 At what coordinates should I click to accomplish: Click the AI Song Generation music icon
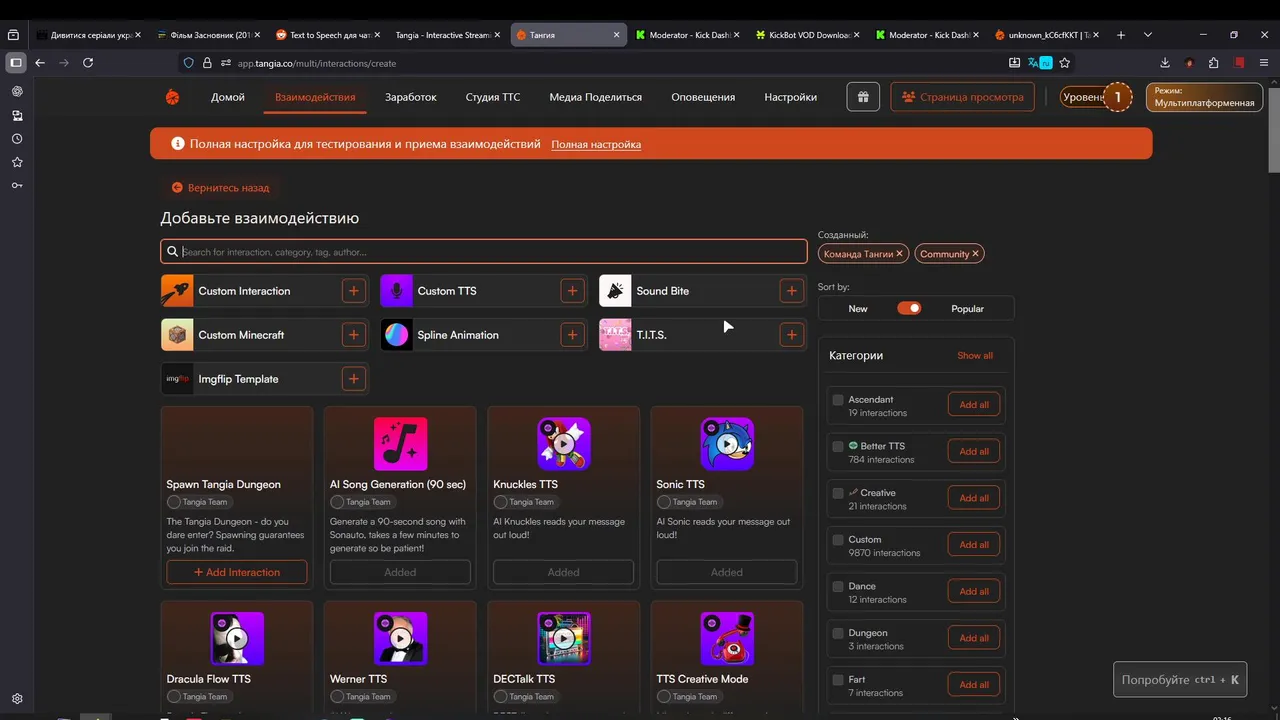click(x=400, y=444)
